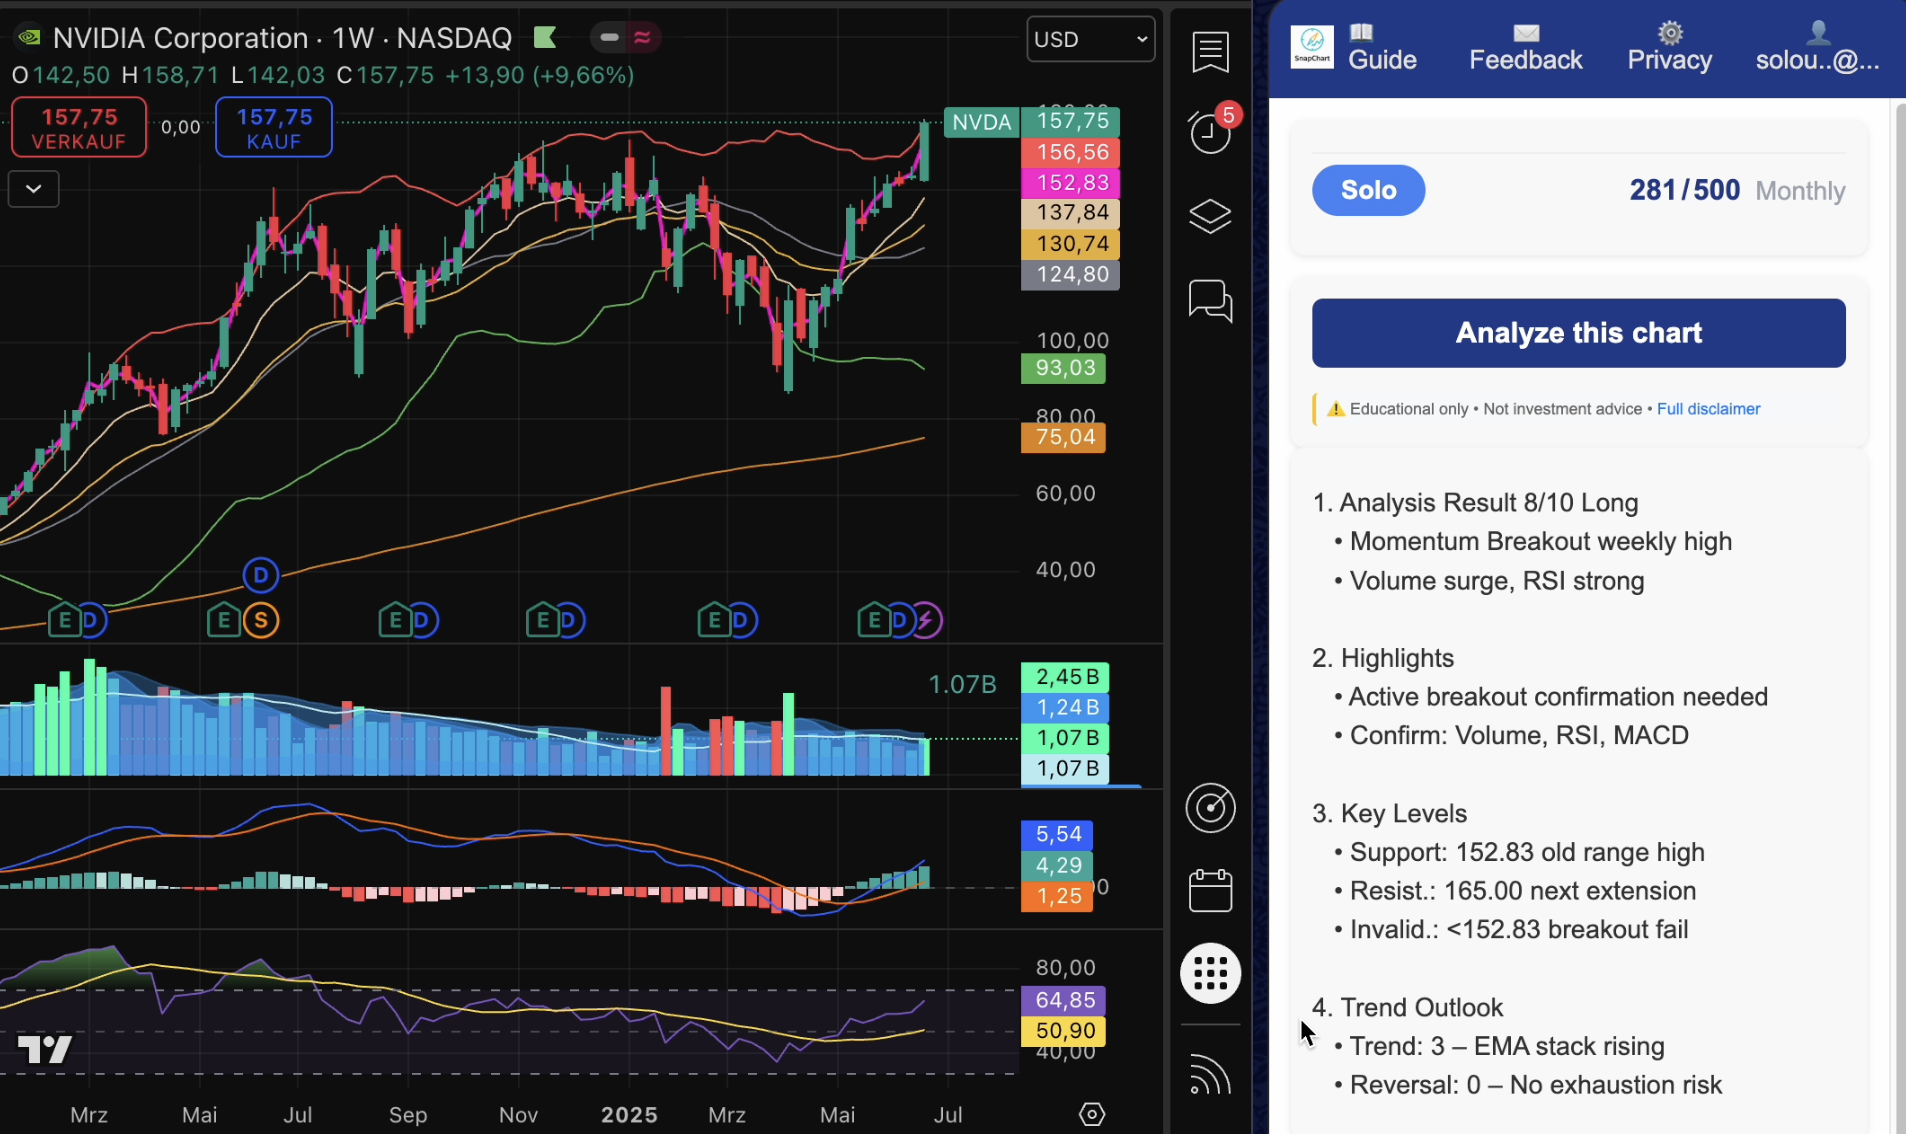Click the NVIDIA Corporation symbol title
The width and height of the screenshot is (1906, 1134).
coord(180,38)
